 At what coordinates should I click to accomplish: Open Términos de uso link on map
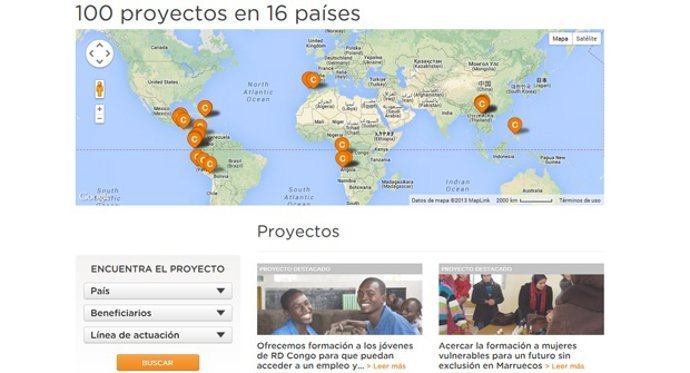[x=580, y=200]
